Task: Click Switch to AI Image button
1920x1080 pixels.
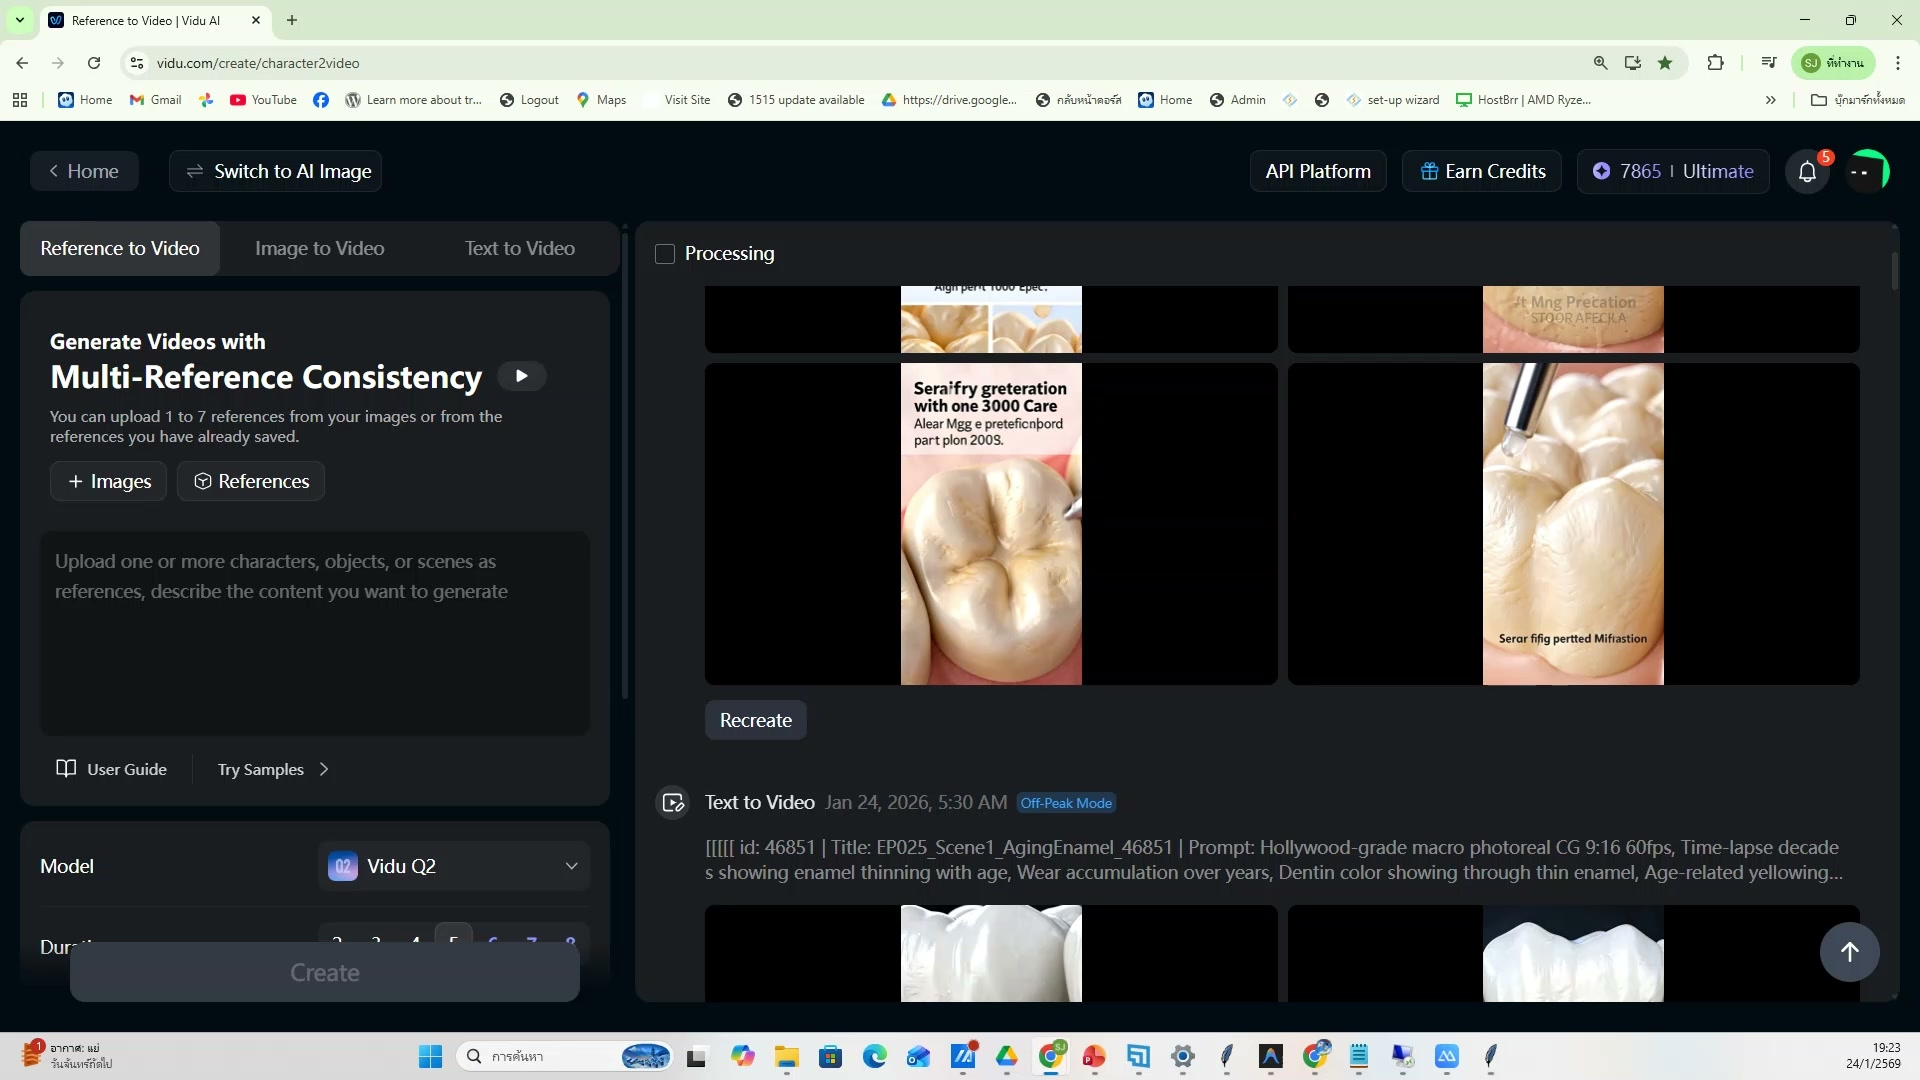Action: tap(276, 172)
